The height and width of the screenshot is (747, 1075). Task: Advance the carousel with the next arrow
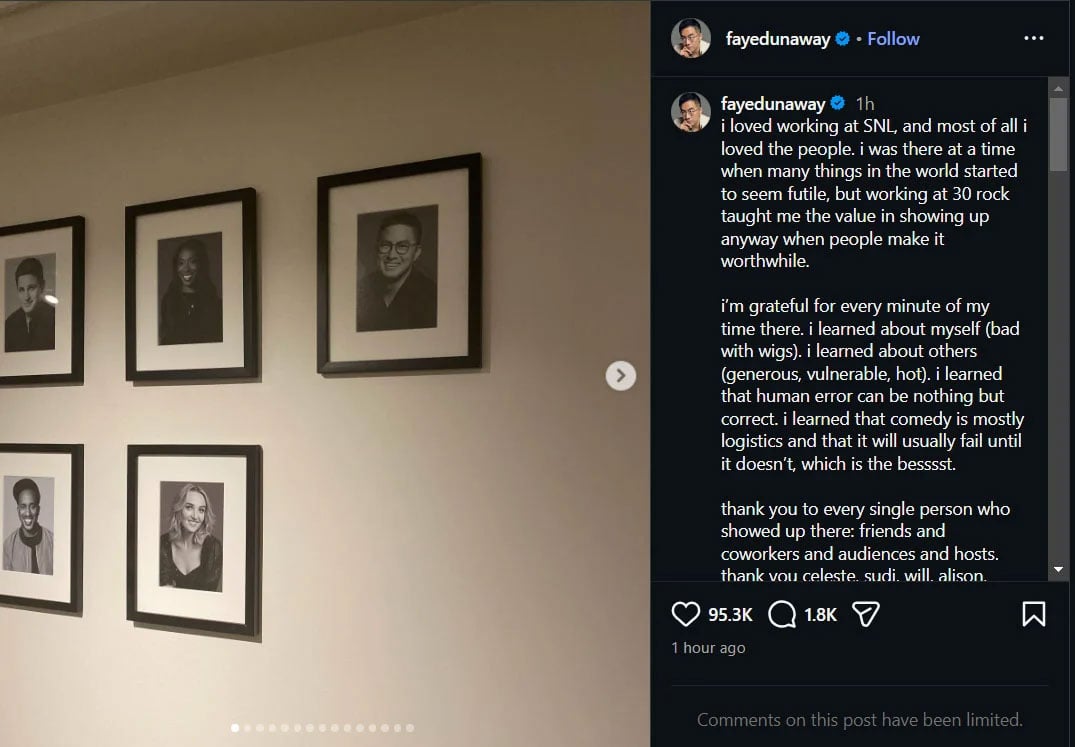(621, 376)
